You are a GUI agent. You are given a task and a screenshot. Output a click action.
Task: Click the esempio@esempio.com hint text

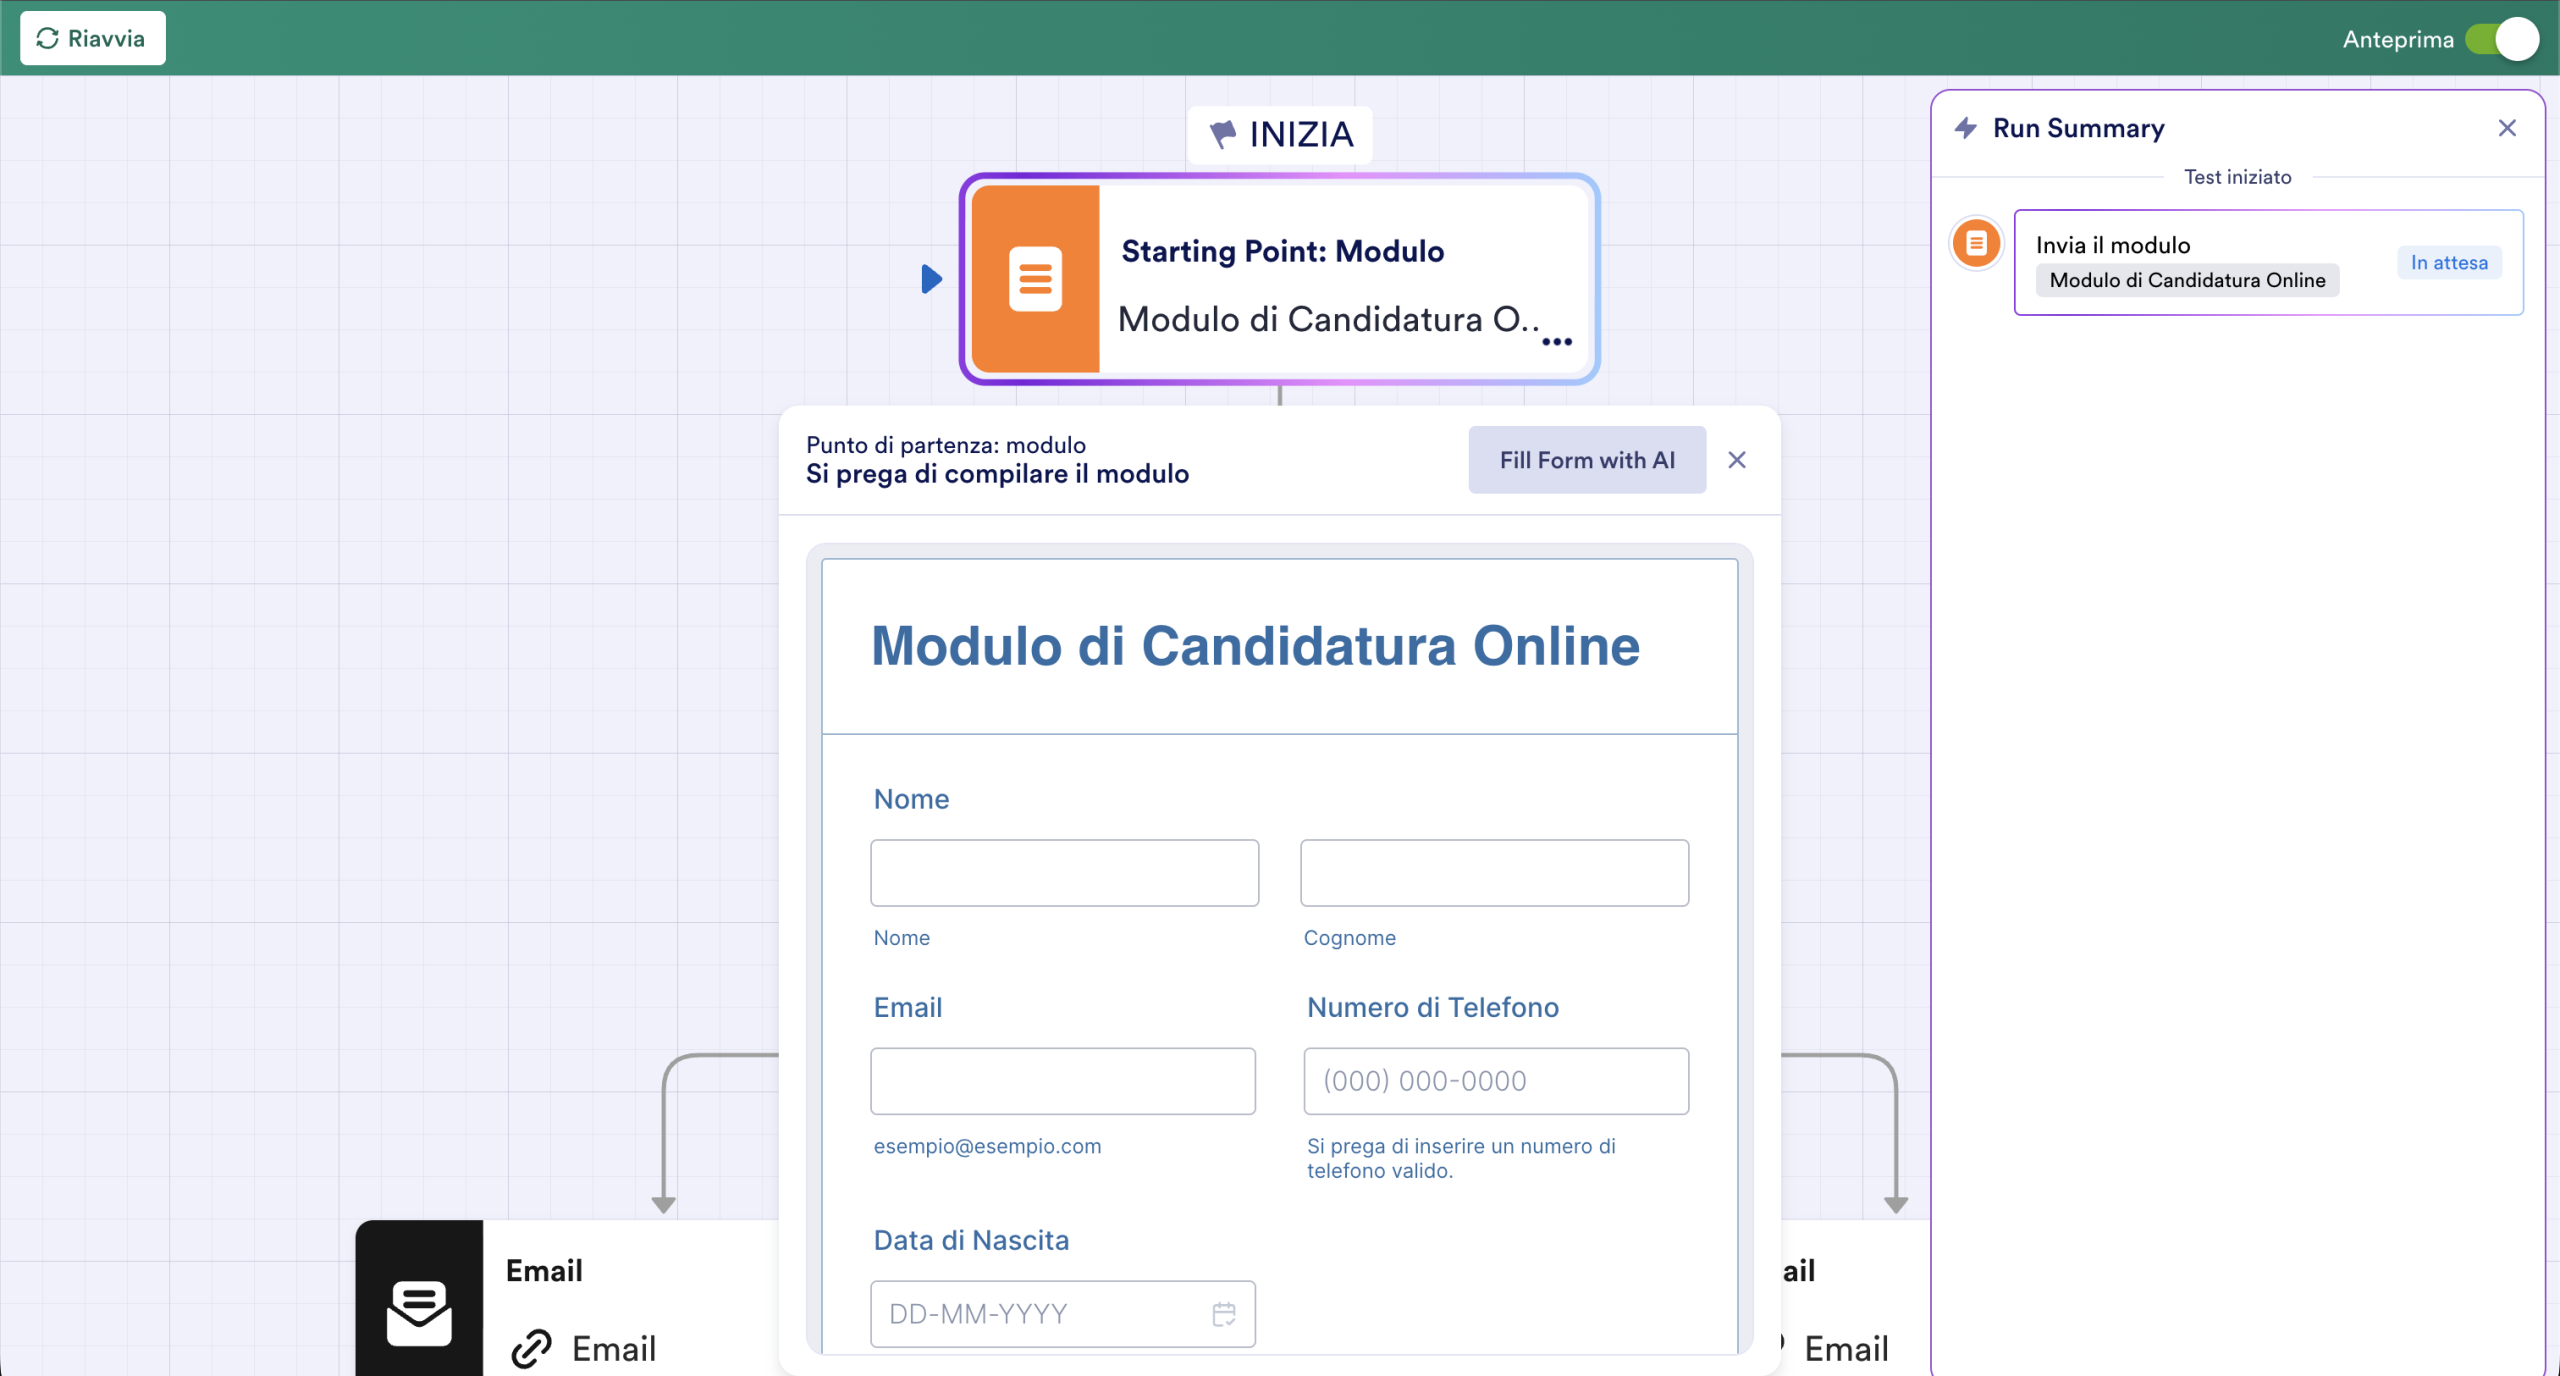[x=987, y=1146]
